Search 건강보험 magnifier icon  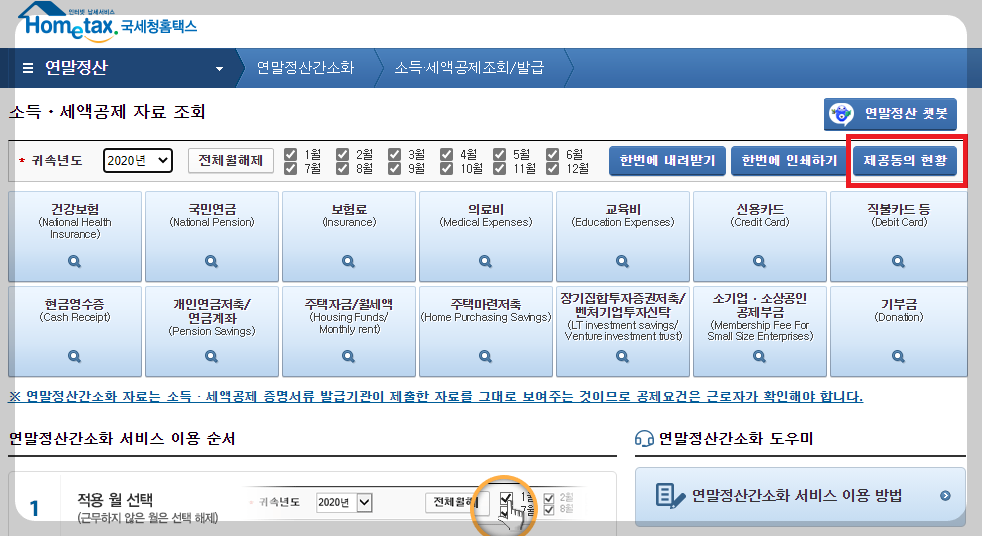(x=75, y=262)
